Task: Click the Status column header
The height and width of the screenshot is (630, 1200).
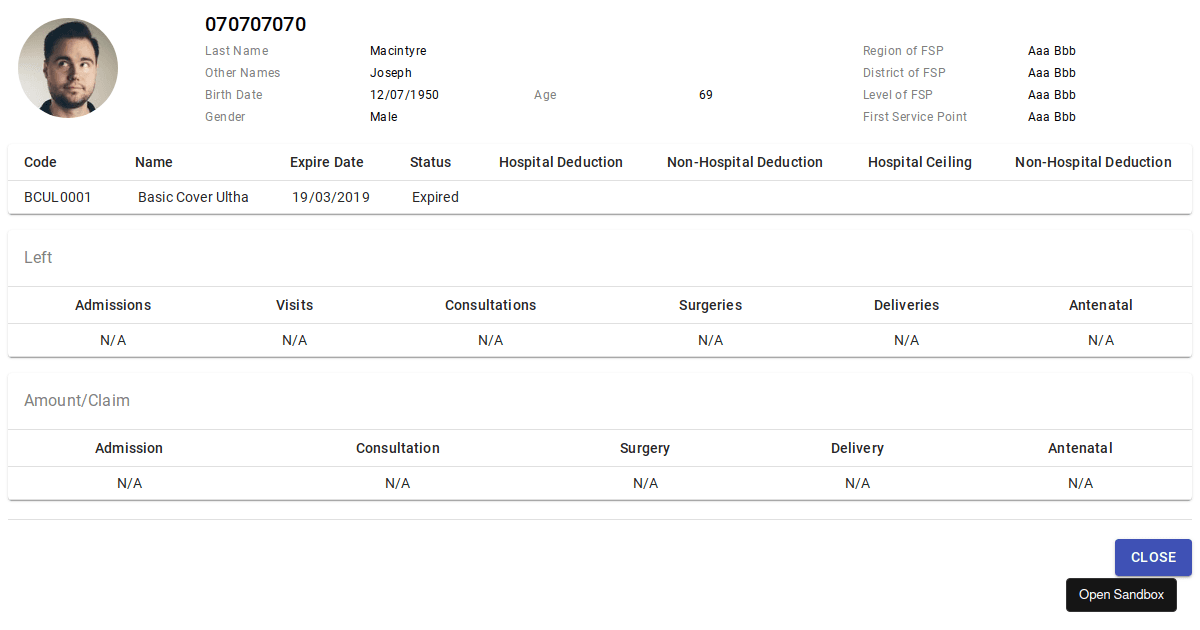Action: (x=430, y=162)
